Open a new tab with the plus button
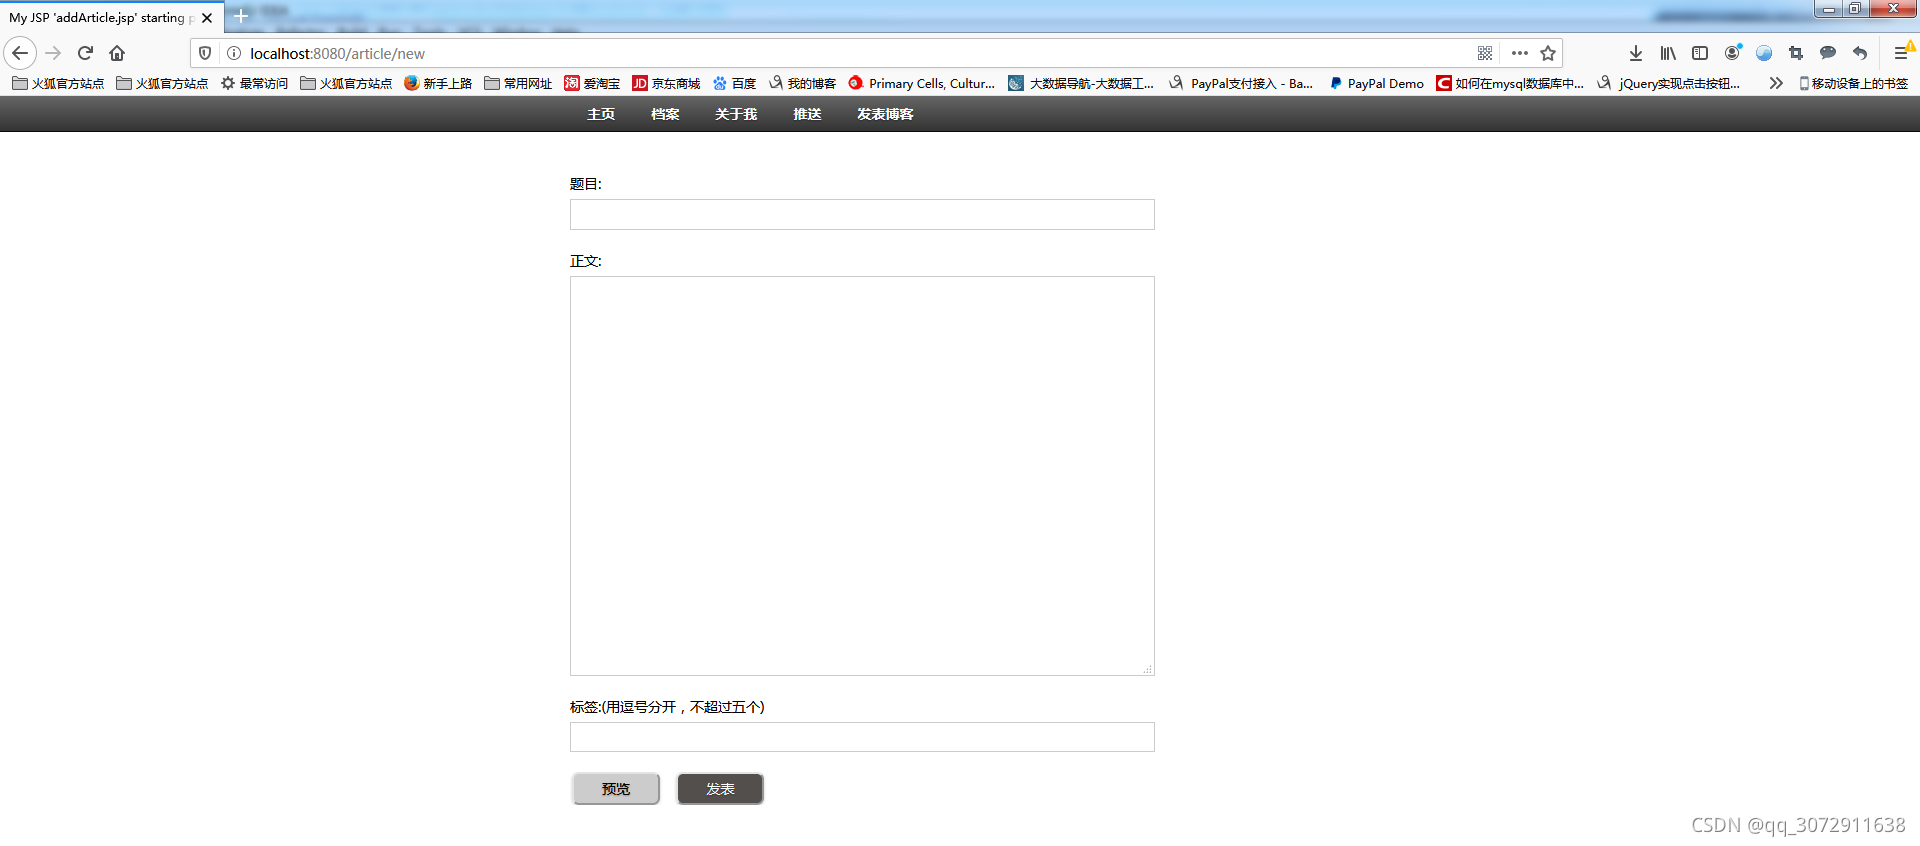 [241, 16]
